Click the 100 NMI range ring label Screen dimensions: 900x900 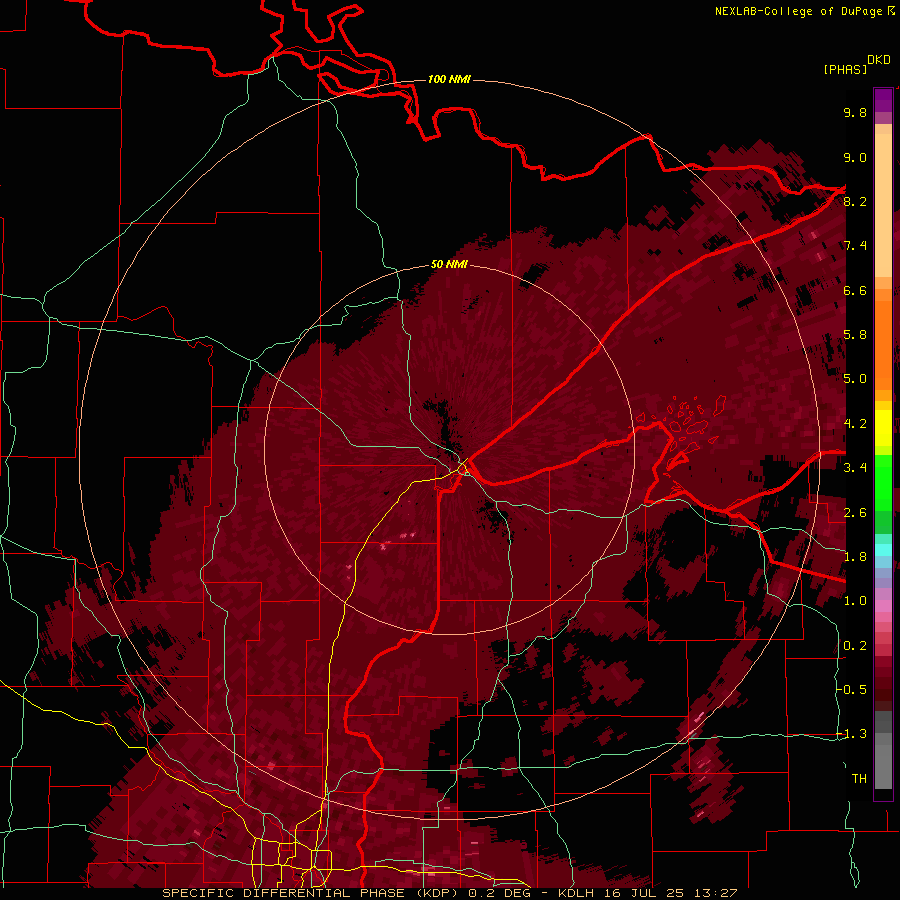[449, 79]
